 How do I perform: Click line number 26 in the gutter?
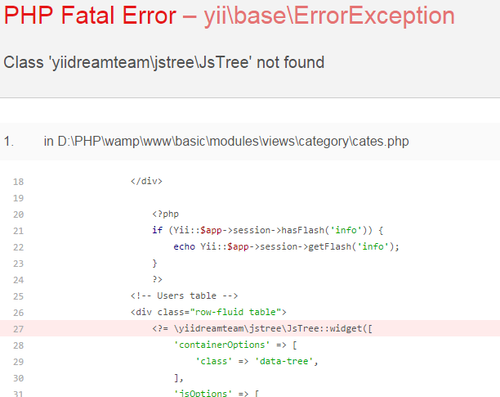pos(18,313)
